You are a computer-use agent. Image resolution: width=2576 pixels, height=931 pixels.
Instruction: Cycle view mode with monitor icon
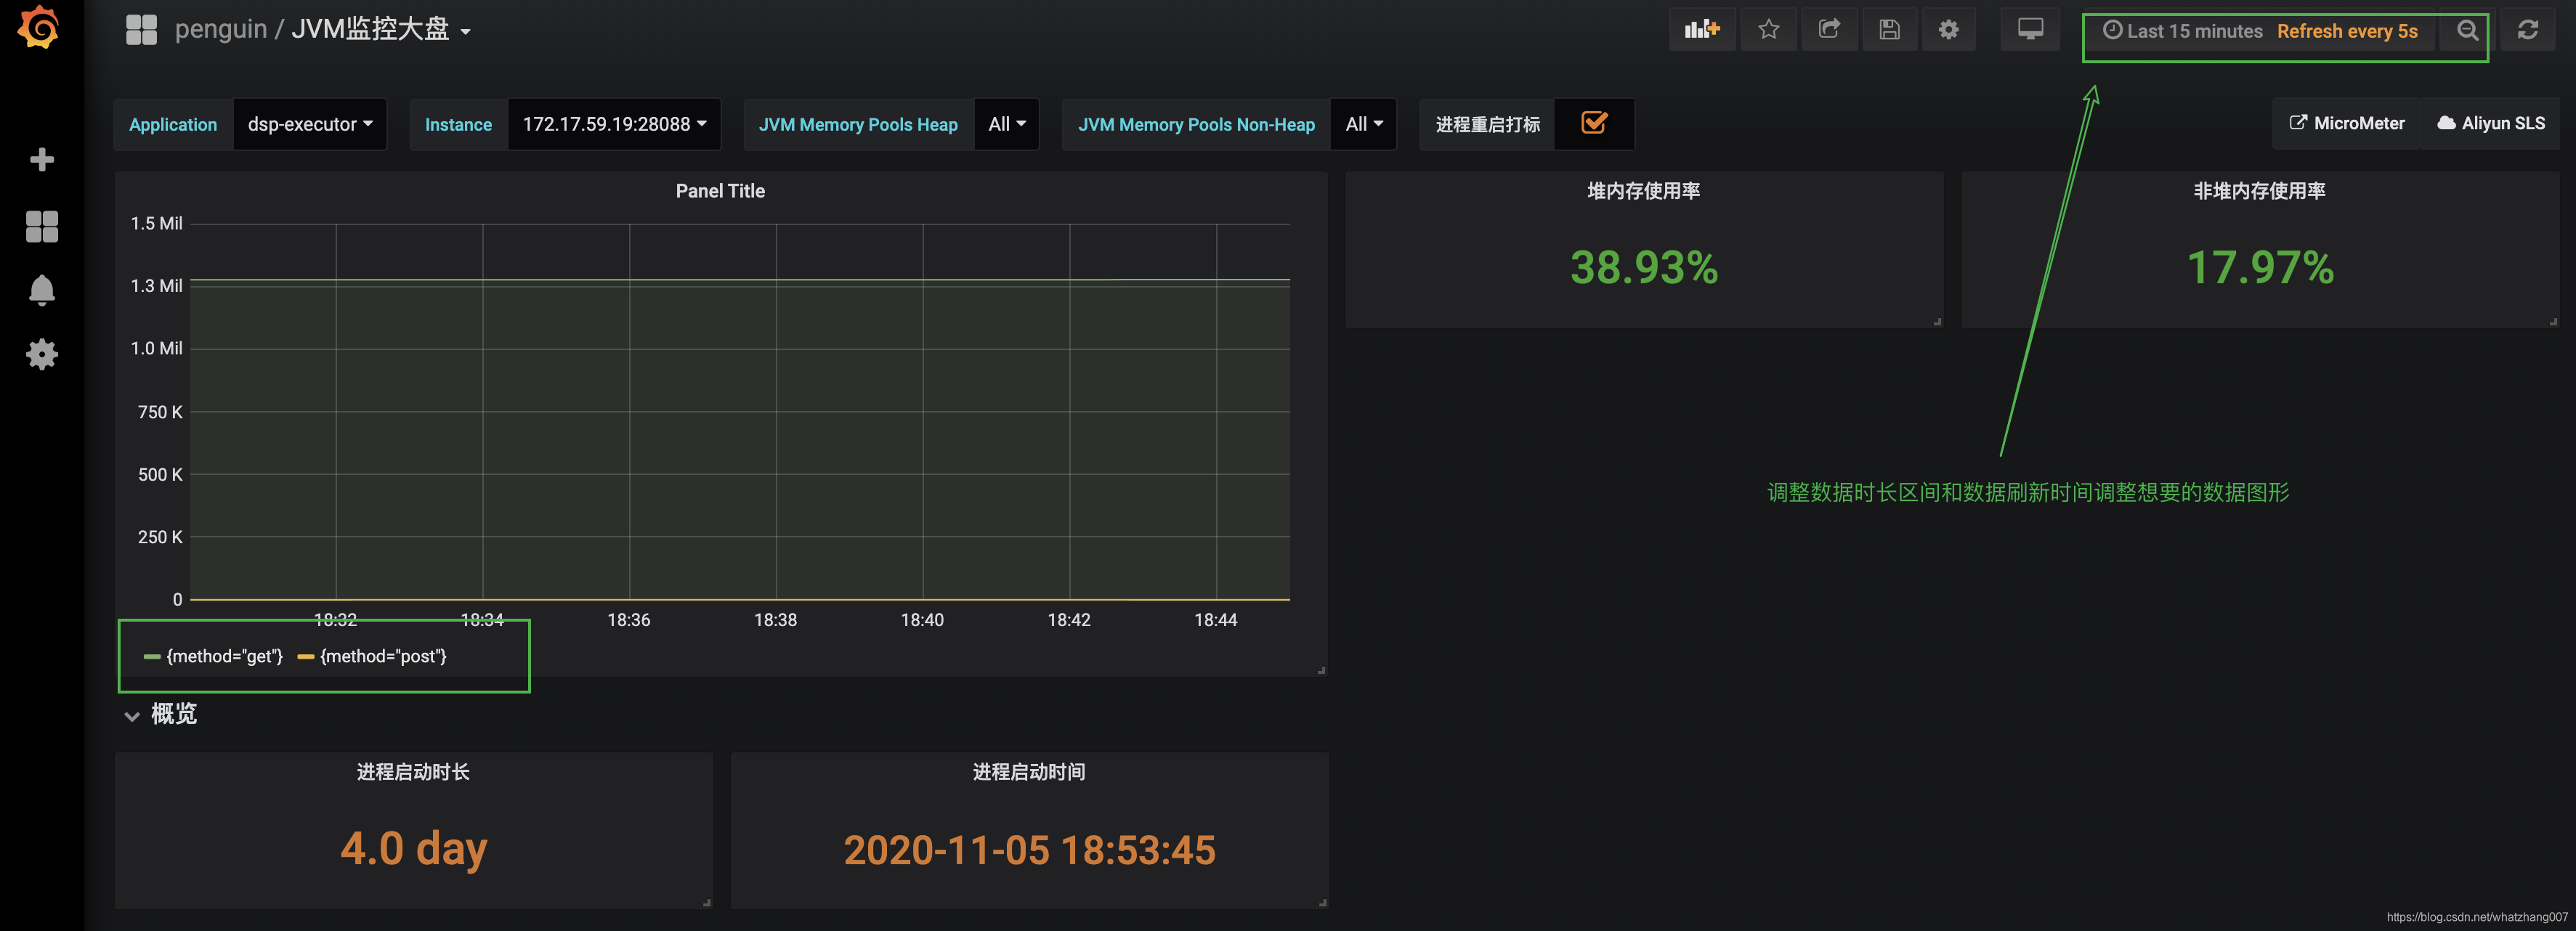[2030, 30]
